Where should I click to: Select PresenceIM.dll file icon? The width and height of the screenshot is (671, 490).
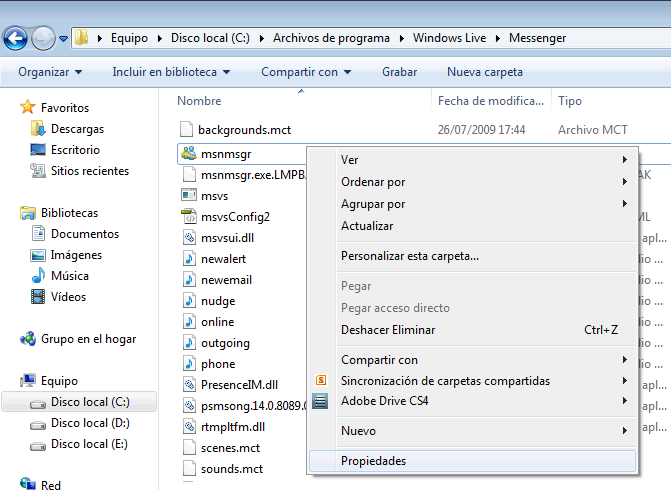(189, 384)
